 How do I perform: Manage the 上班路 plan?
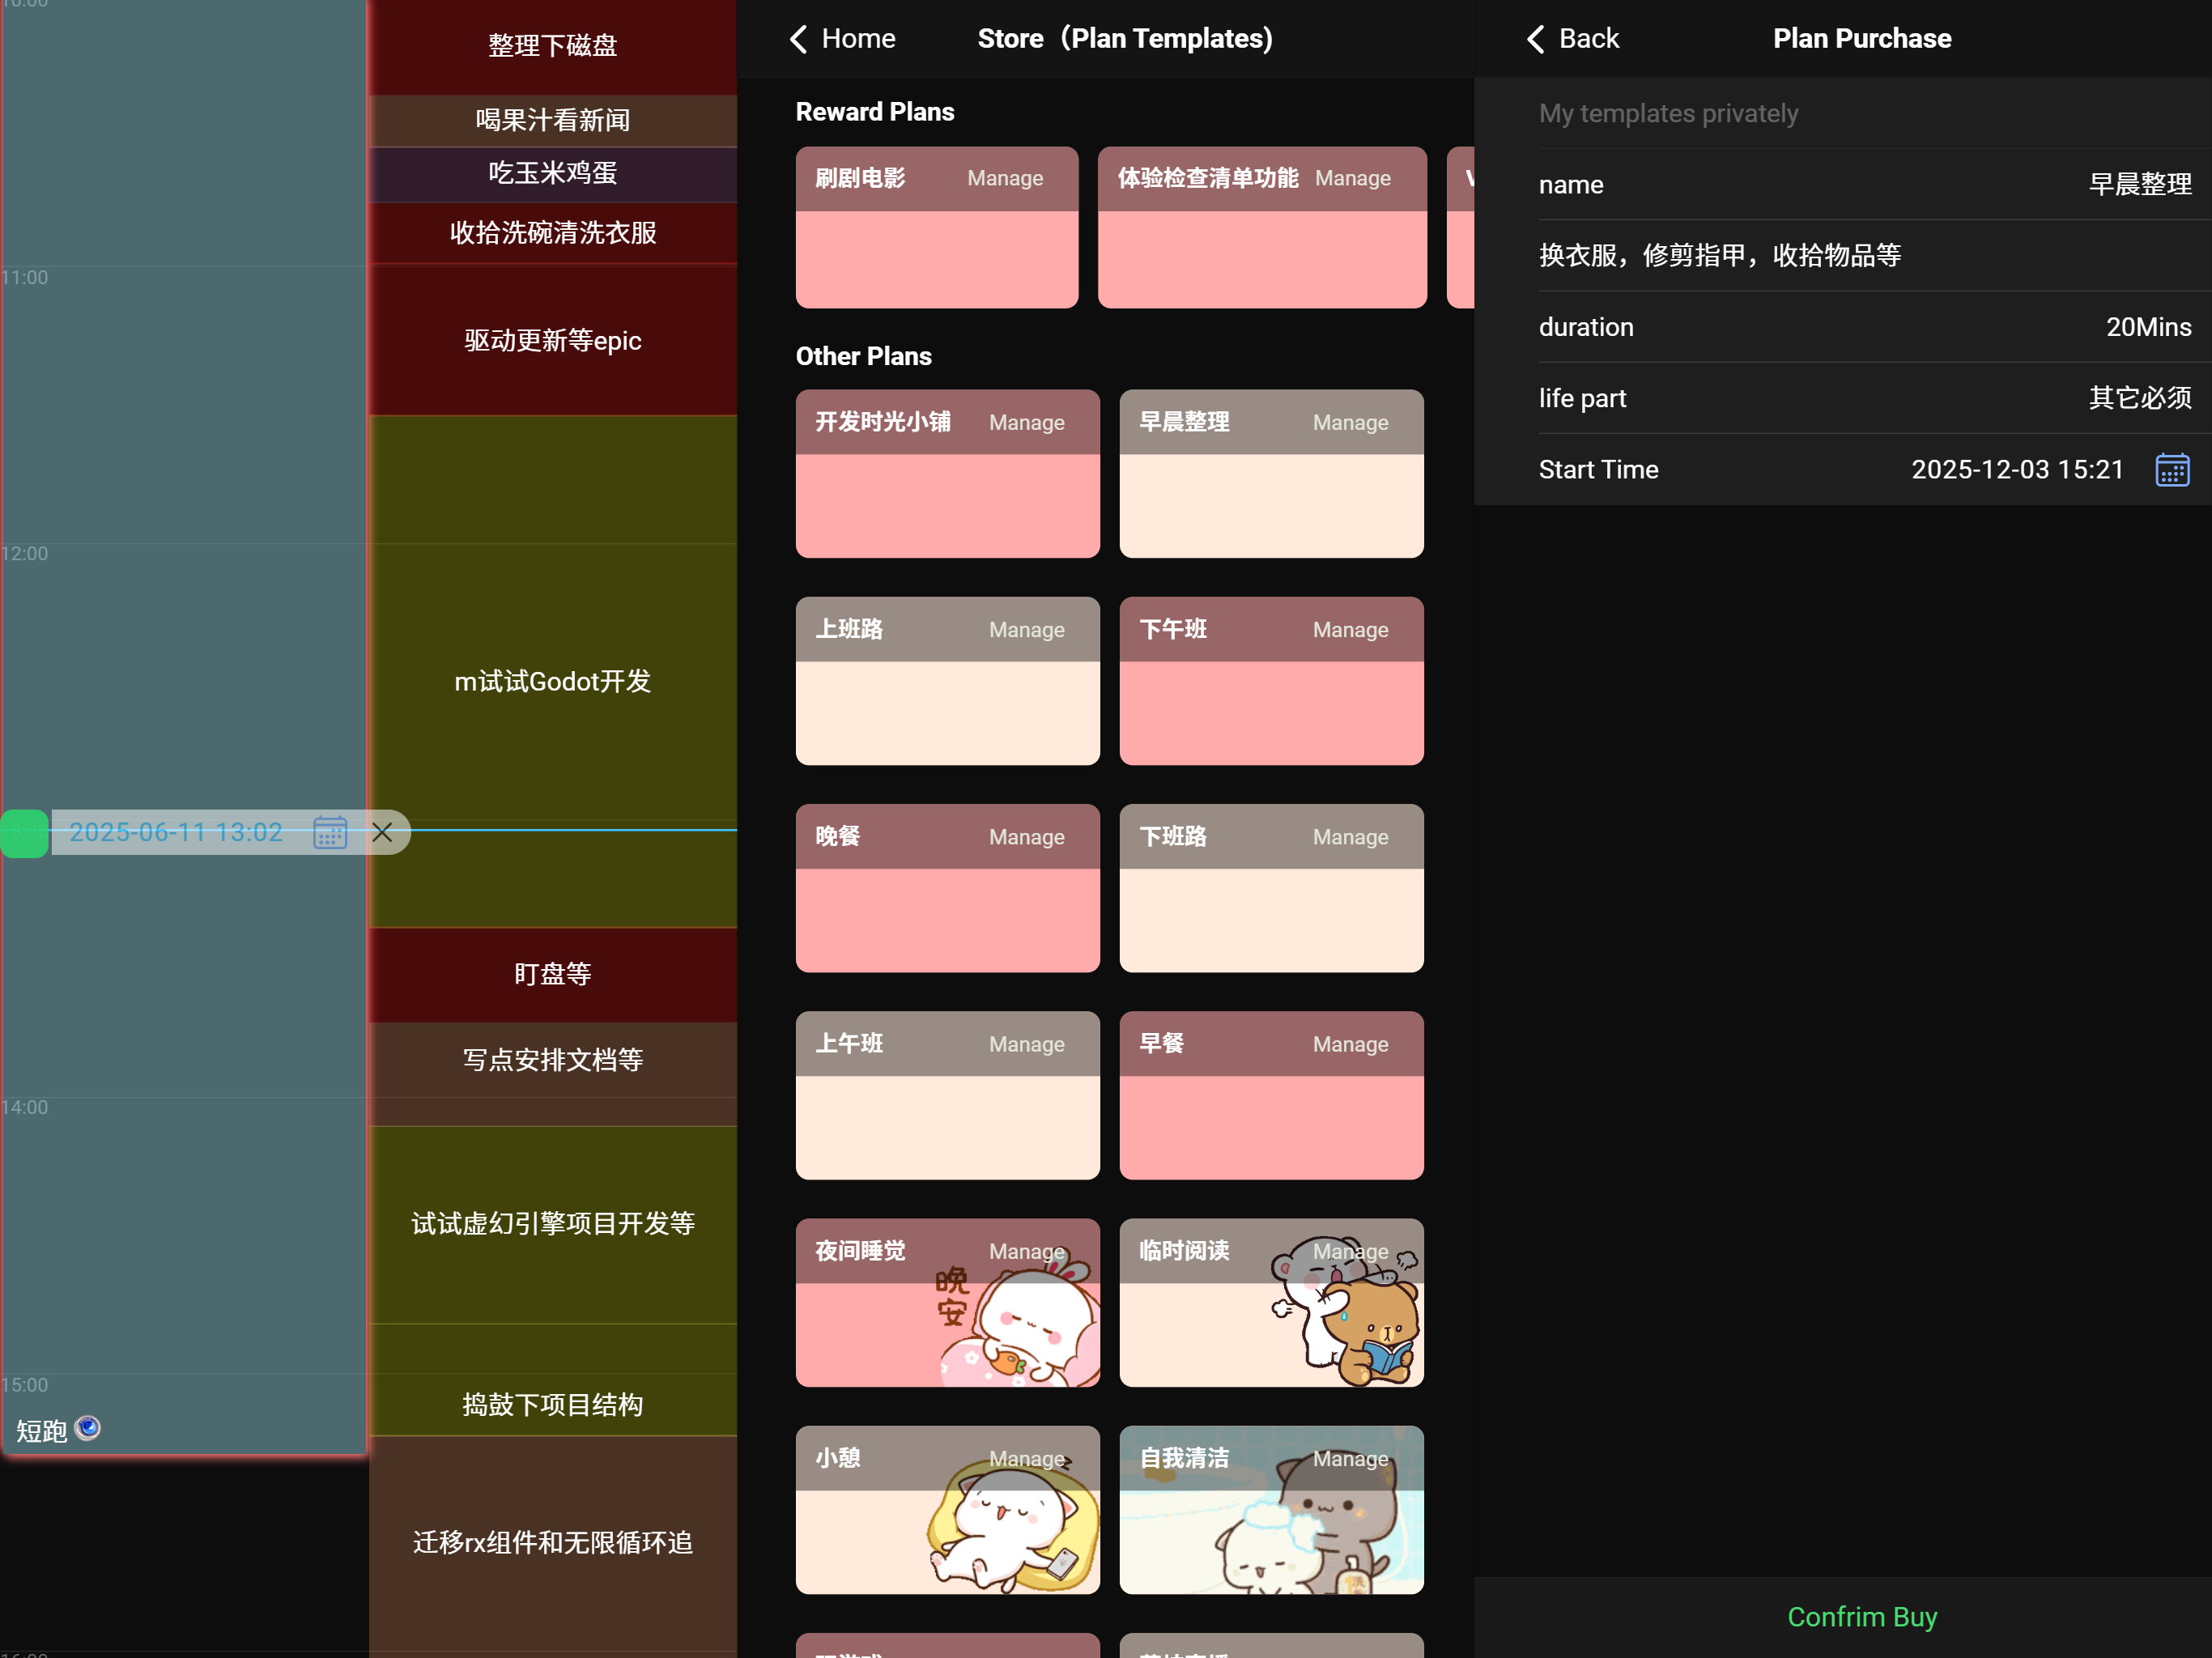pos(1027,630)
